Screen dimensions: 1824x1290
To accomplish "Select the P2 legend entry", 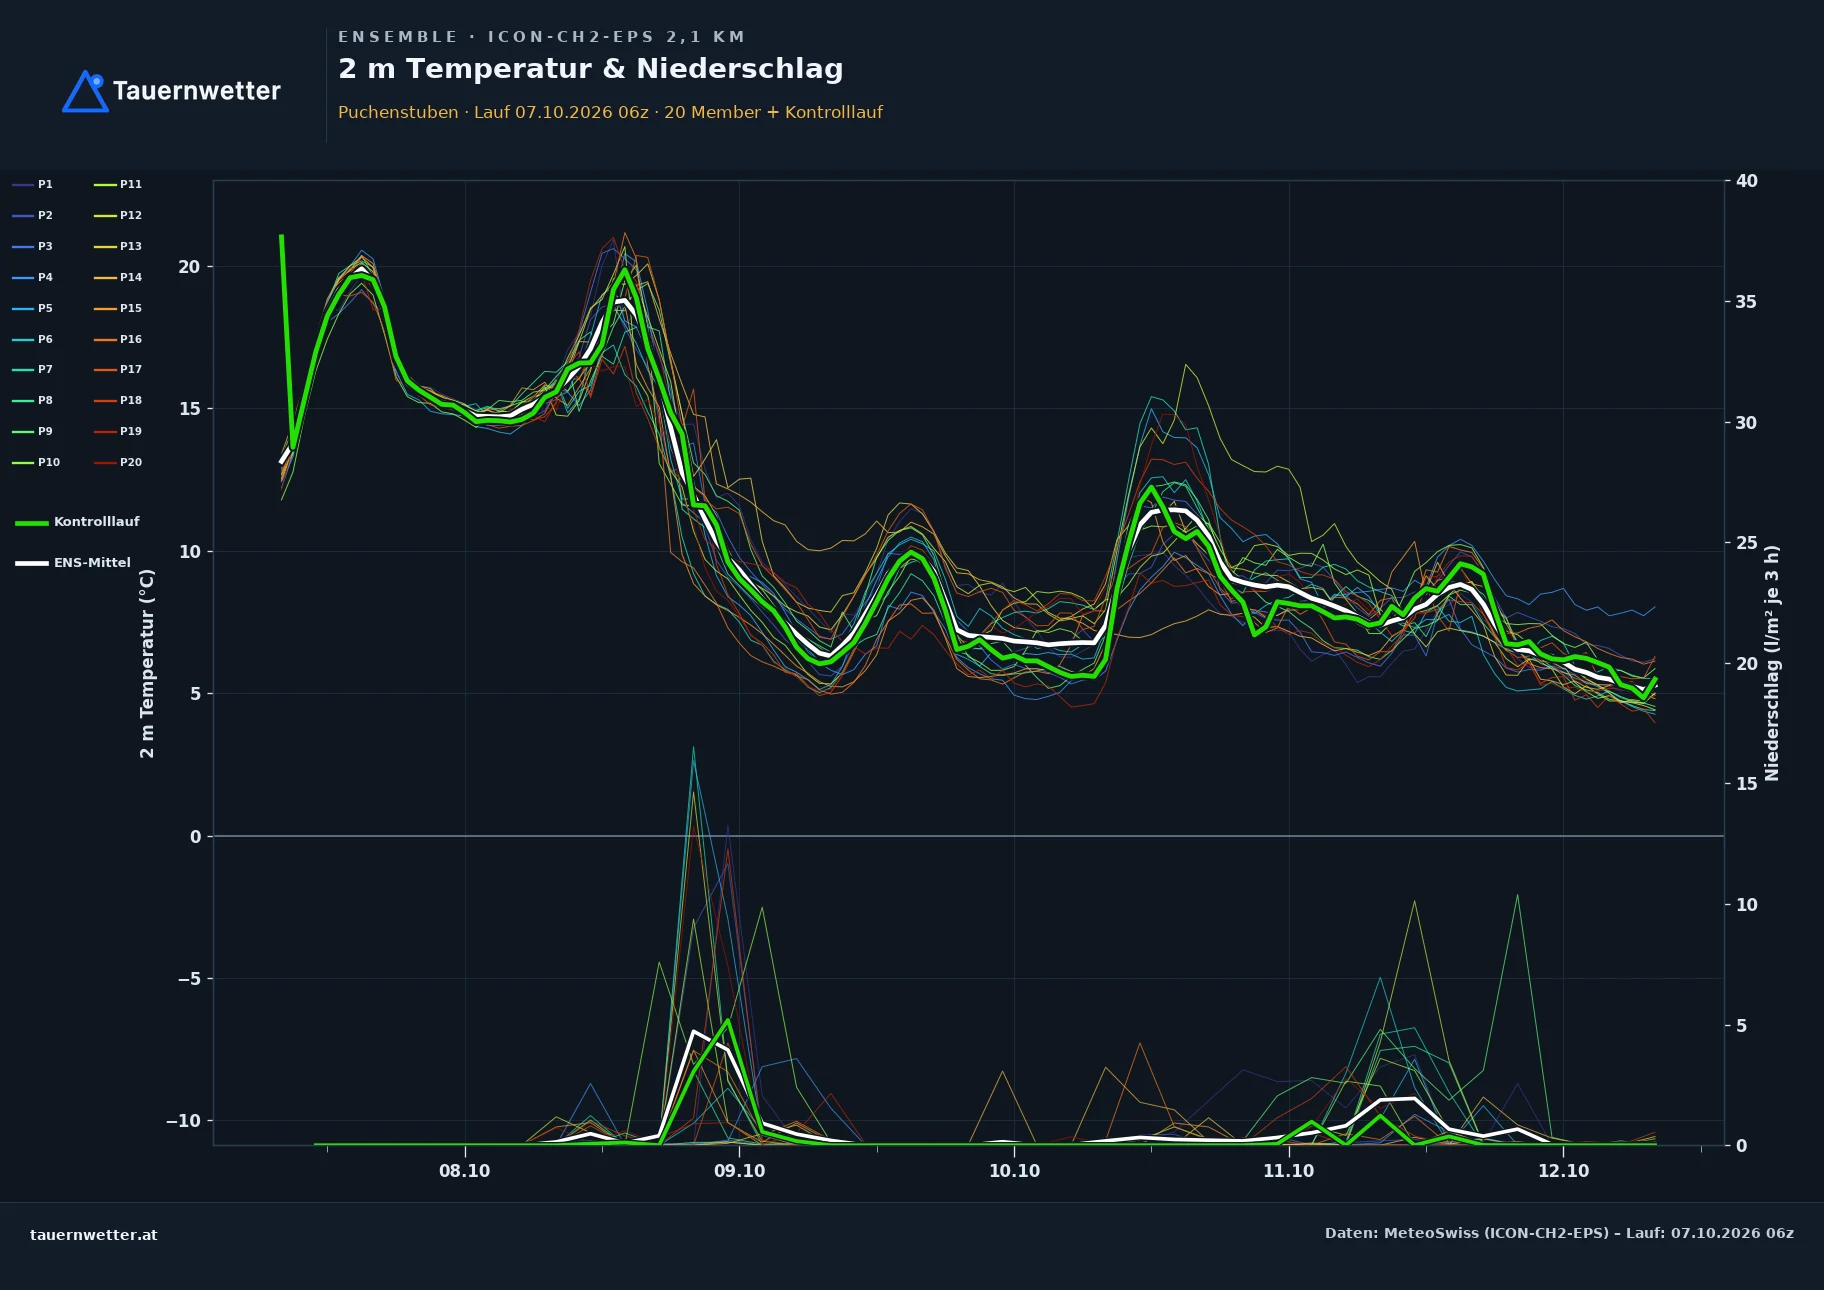I will (33, 215).
